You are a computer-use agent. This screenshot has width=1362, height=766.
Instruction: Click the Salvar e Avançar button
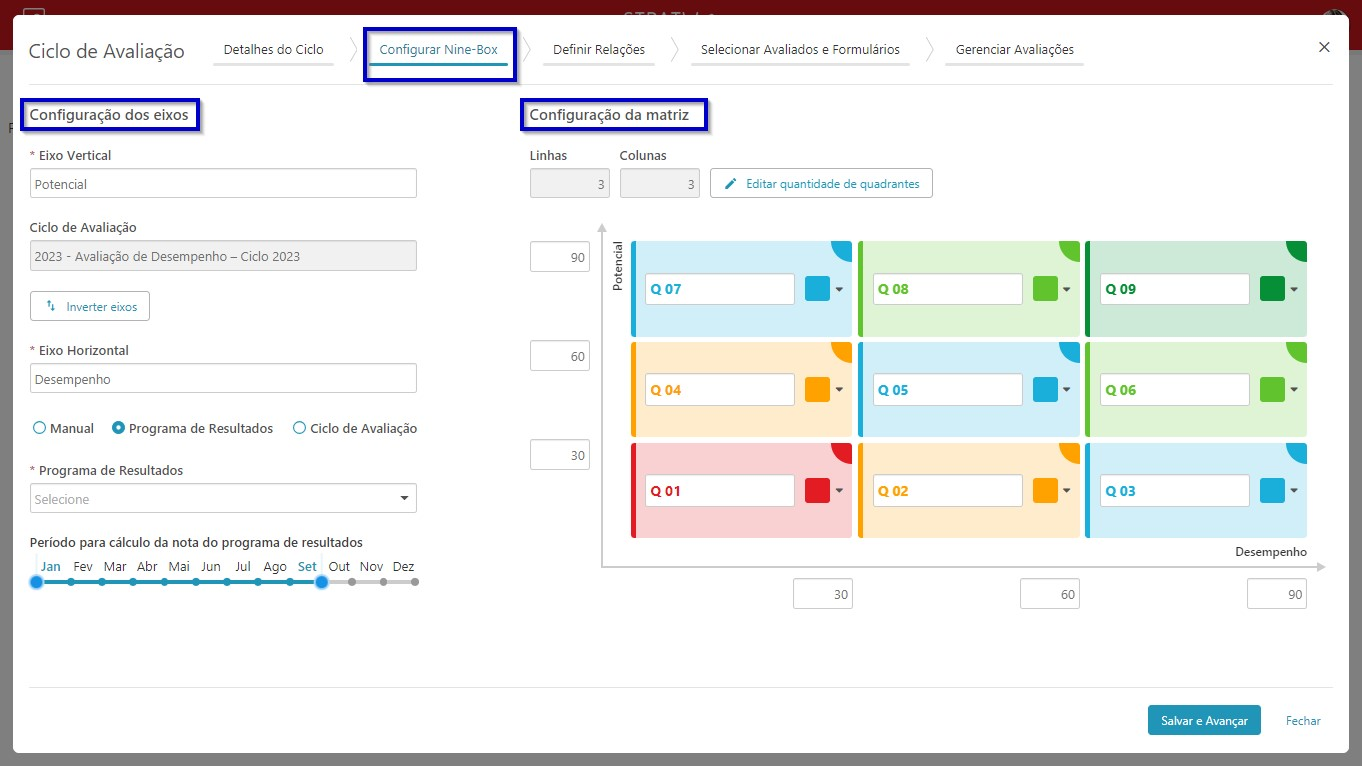tap(1204, 720)
